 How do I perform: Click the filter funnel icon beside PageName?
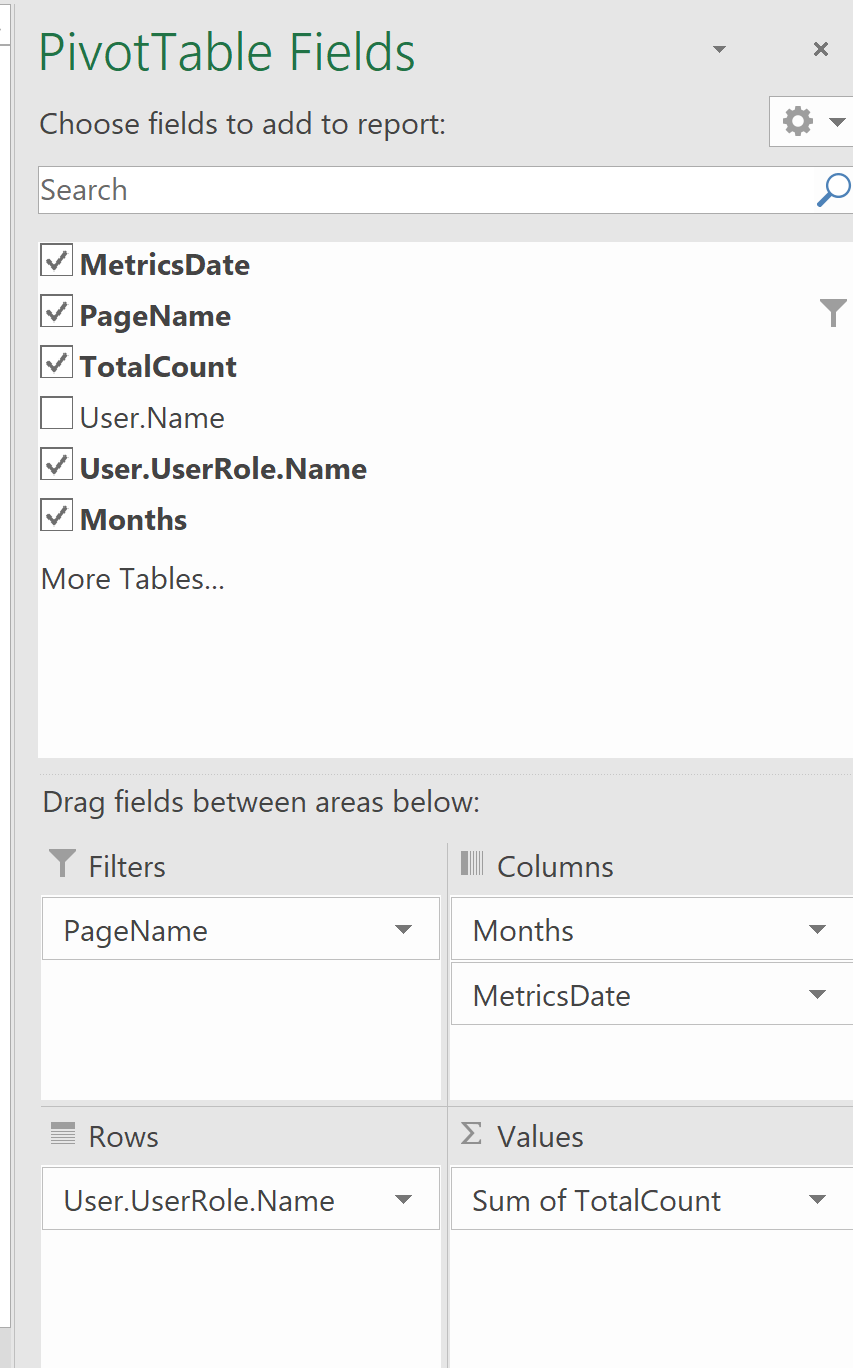pyautogui.click(x=832, y=314)
